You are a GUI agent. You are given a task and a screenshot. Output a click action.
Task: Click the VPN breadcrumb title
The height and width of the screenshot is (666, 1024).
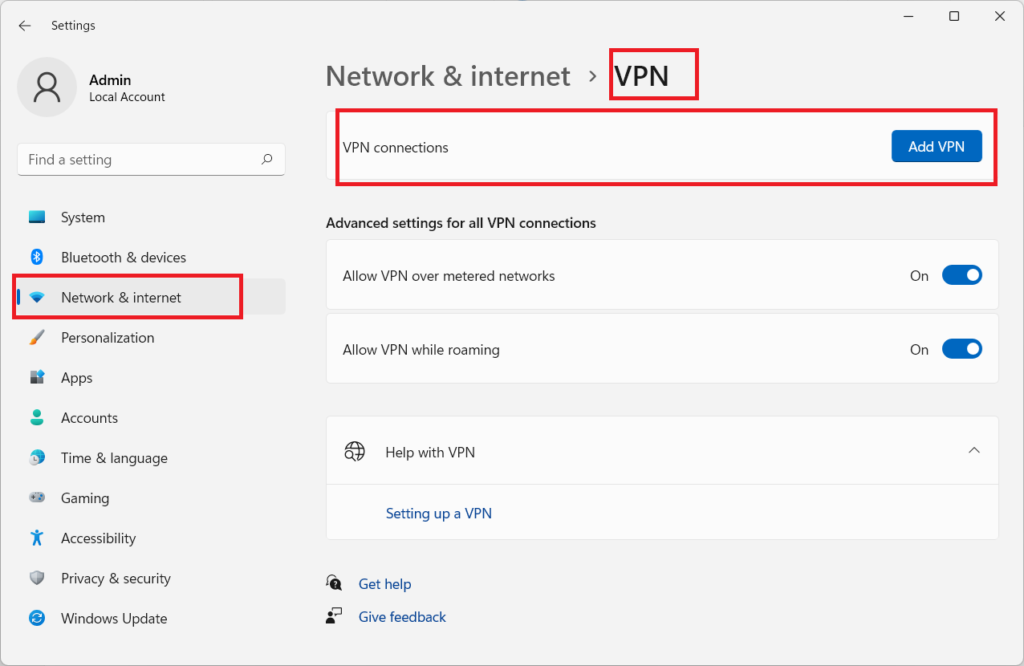coord(641,76)
